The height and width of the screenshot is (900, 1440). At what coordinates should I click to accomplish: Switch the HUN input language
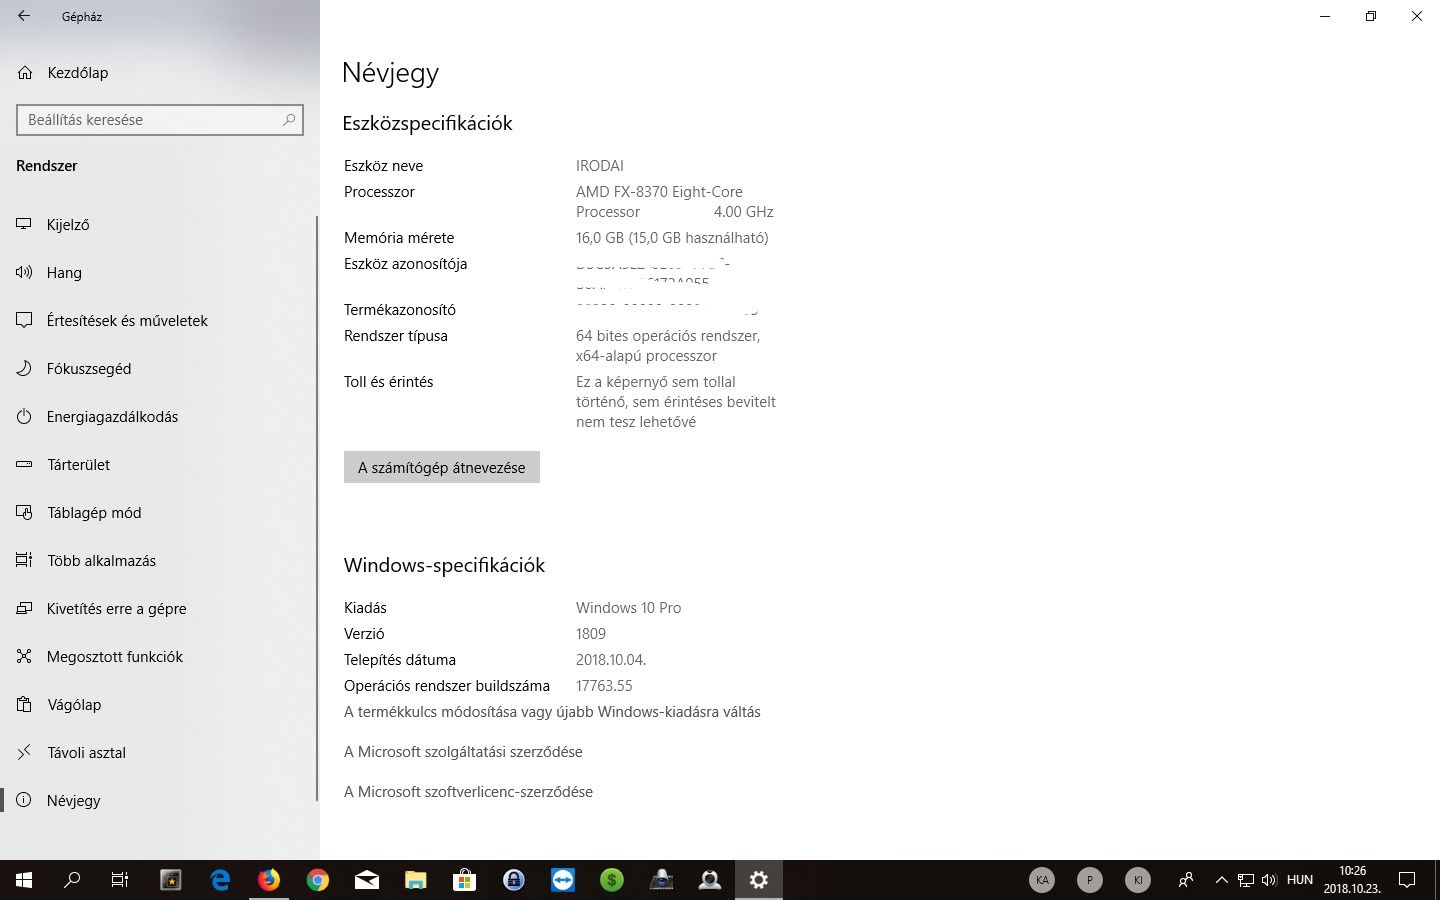point(1300,880)
